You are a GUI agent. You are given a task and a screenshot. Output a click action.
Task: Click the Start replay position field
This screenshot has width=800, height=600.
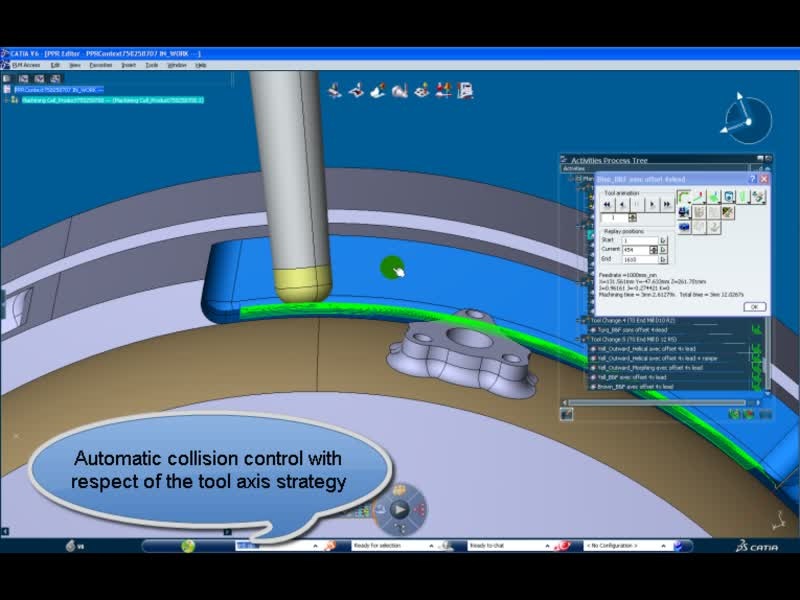(640, 240)
